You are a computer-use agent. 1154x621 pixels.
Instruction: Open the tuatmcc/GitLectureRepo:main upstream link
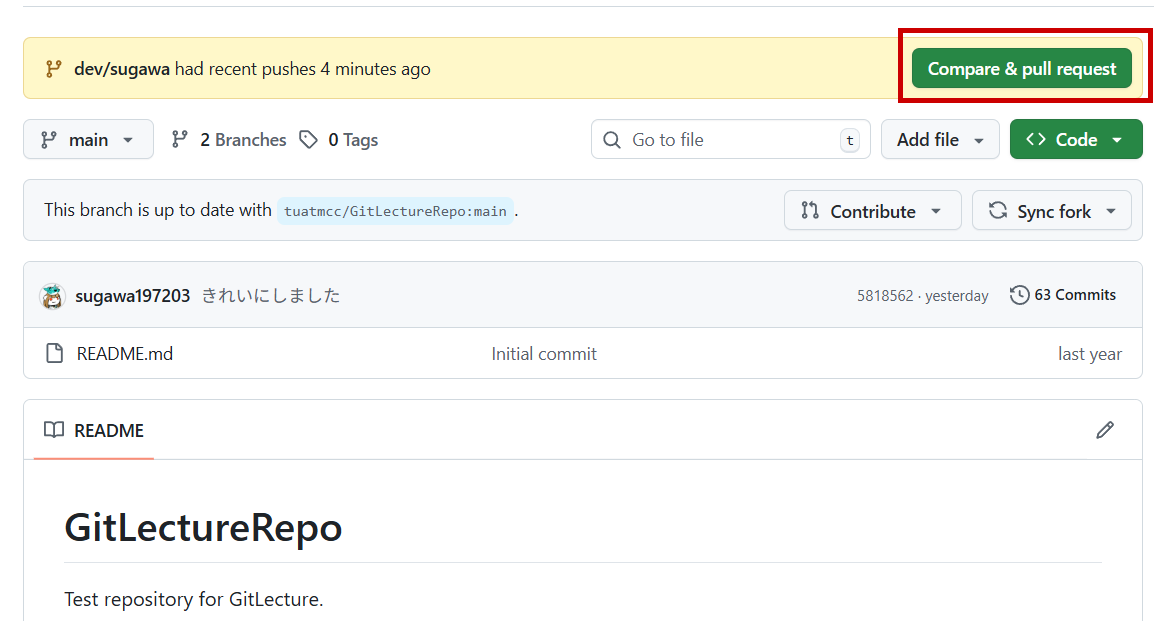[395, 211]
